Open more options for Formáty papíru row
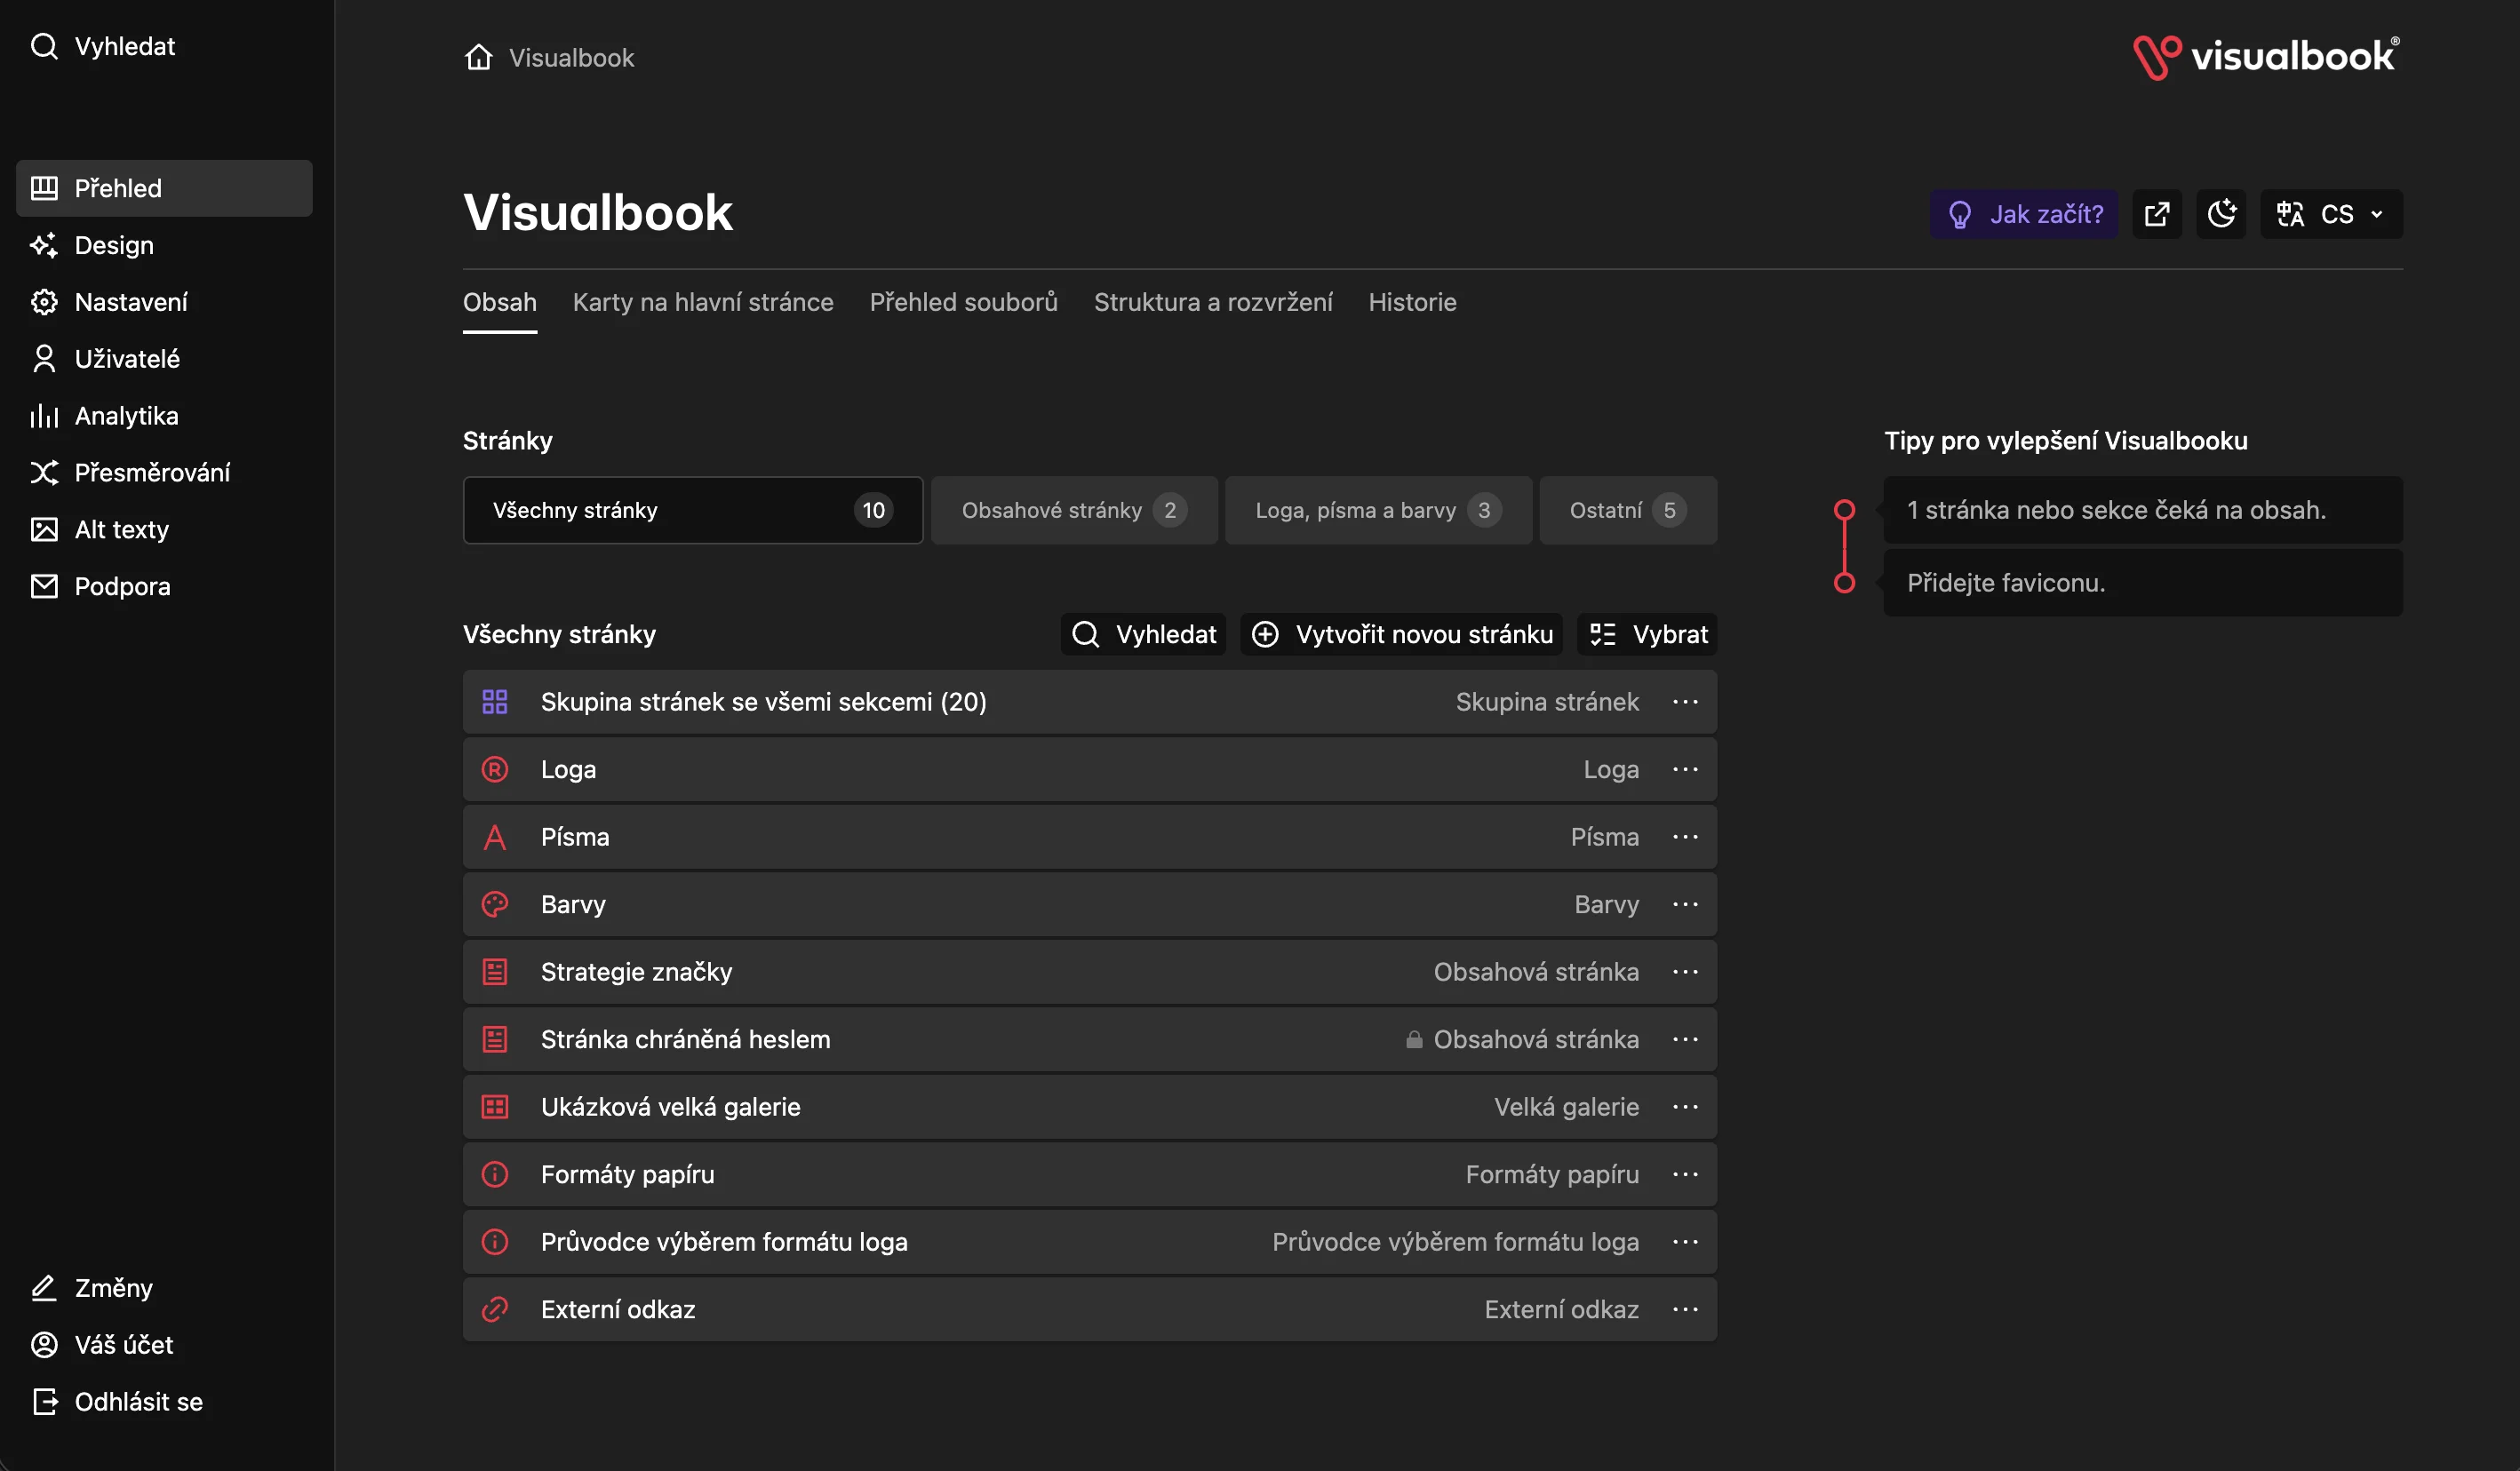 pos(1685,1174)
